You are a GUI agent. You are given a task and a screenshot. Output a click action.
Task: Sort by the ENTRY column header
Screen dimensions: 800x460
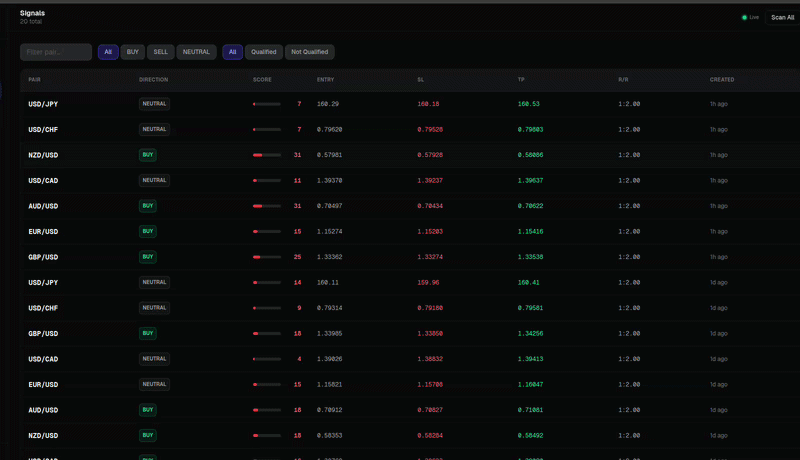point(326,80)
